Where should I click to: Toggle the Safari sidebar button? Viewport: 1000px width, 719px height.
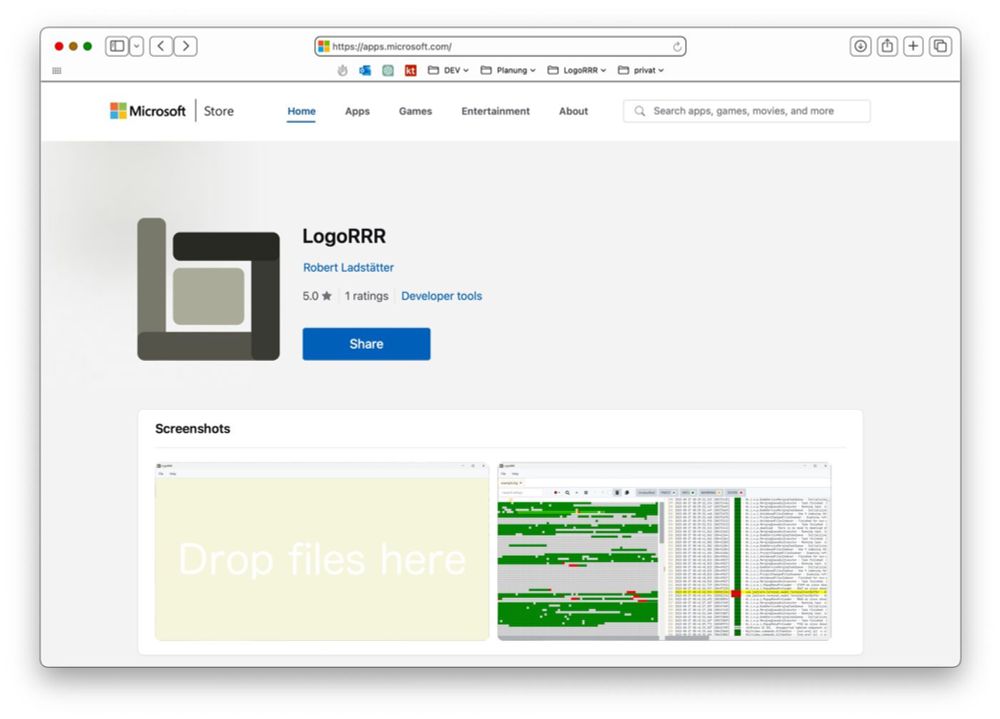pos(117,46)
